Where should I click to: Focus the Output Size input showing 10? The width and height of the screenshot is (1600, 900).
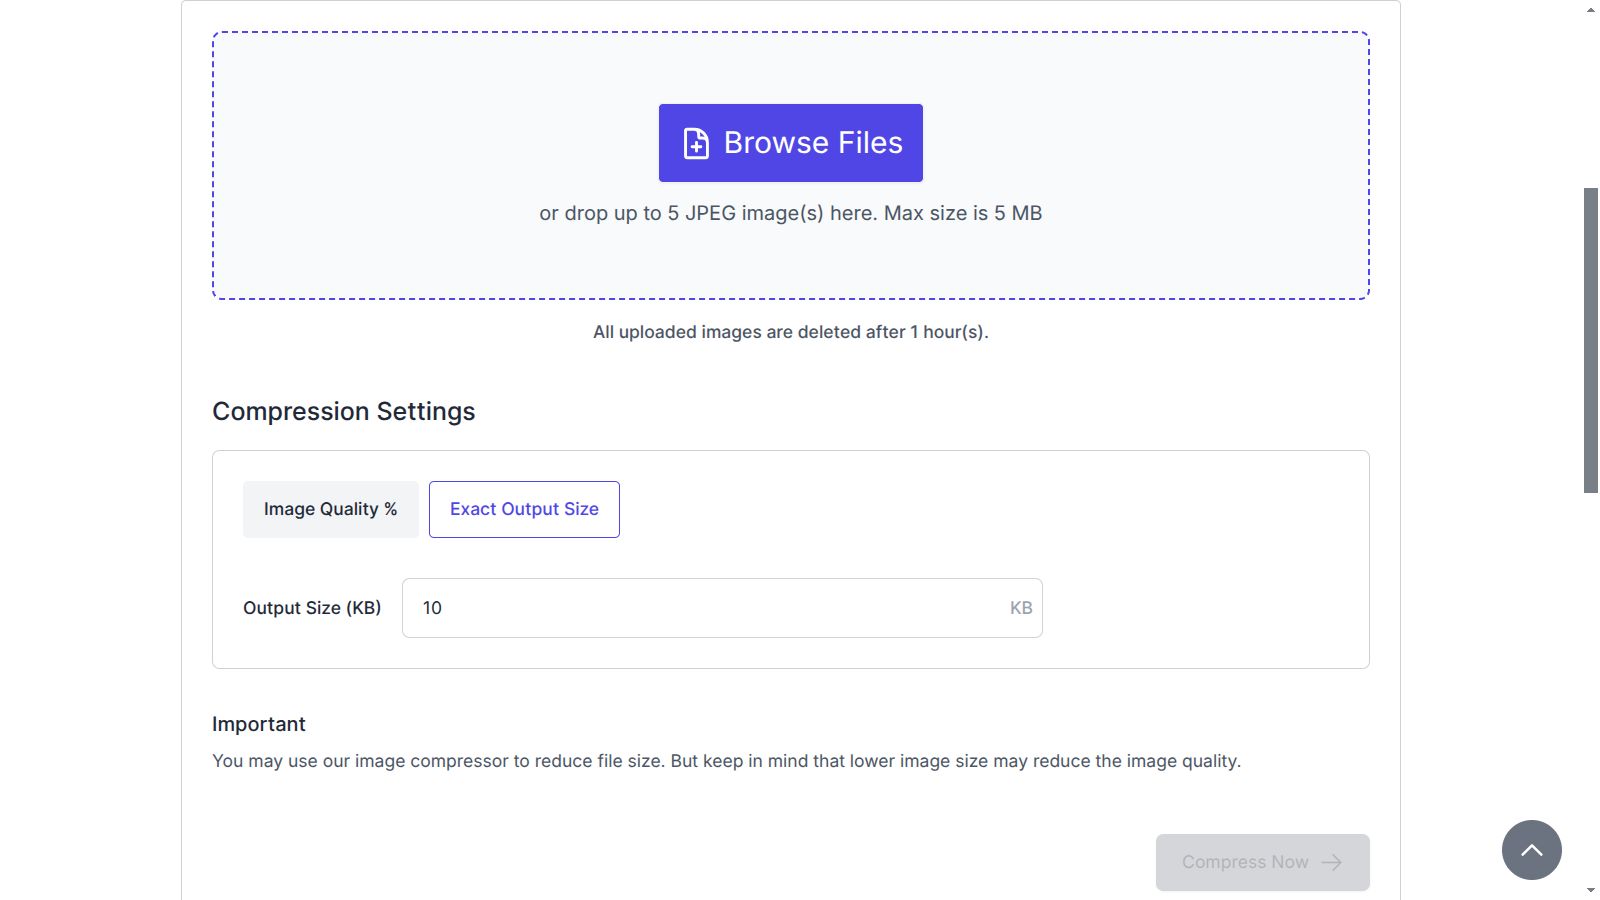point(700,608)
